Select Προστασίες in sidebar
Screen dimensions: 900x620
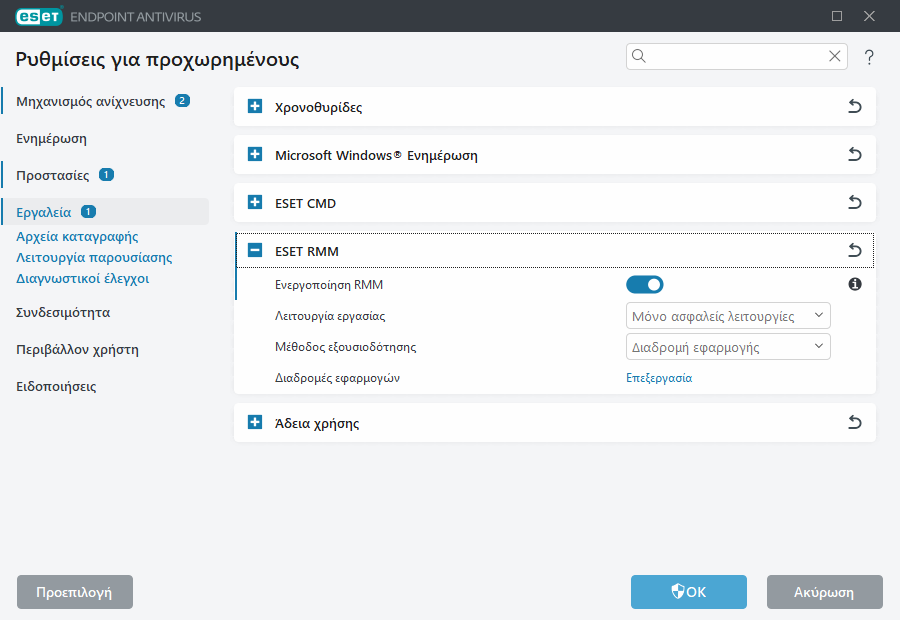53,176
